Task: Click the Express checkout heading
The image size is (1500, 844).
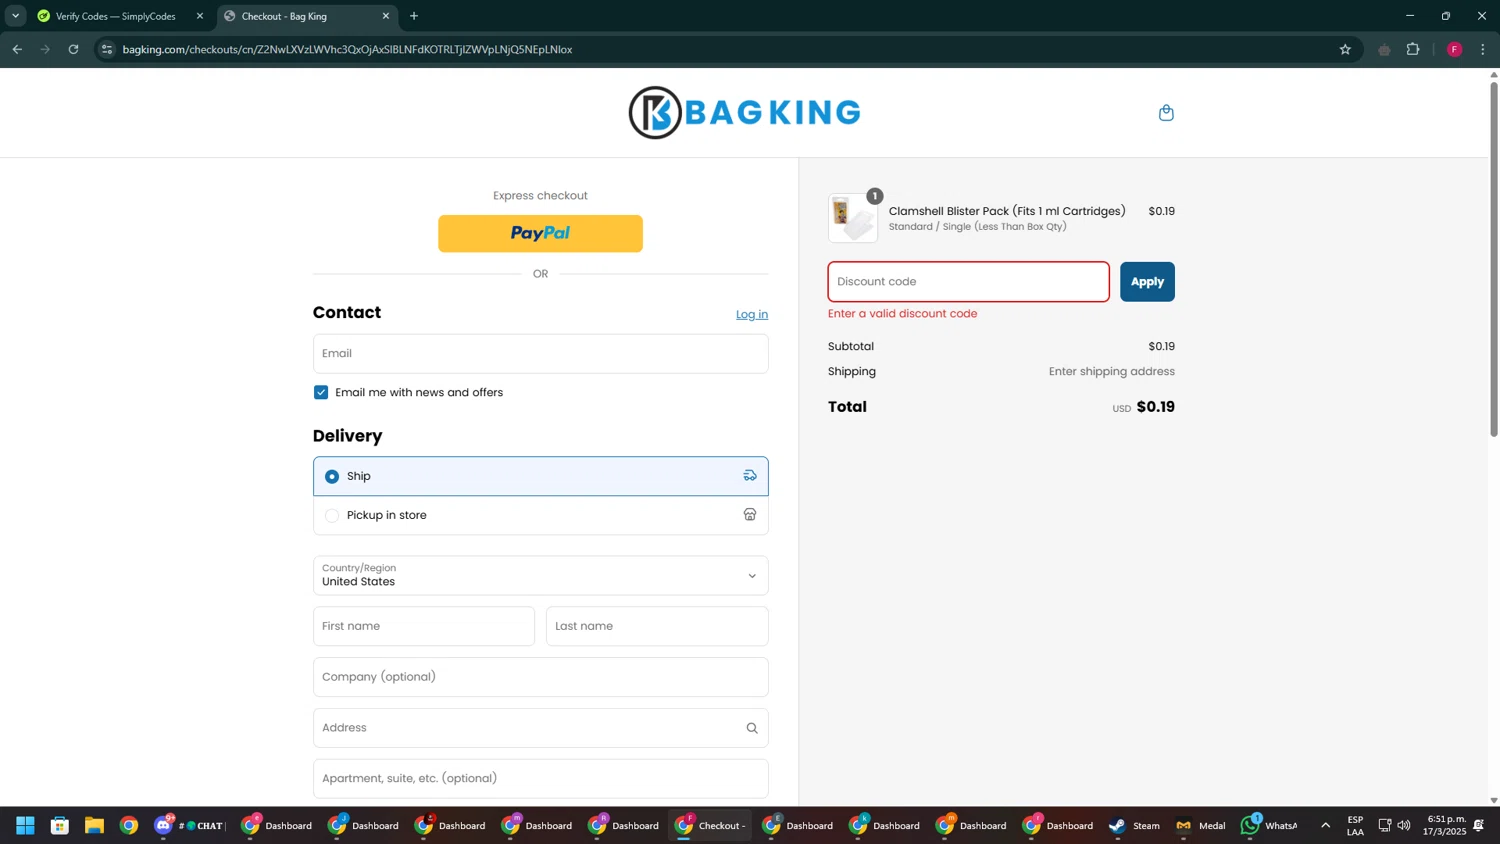Action: [540, 196]
